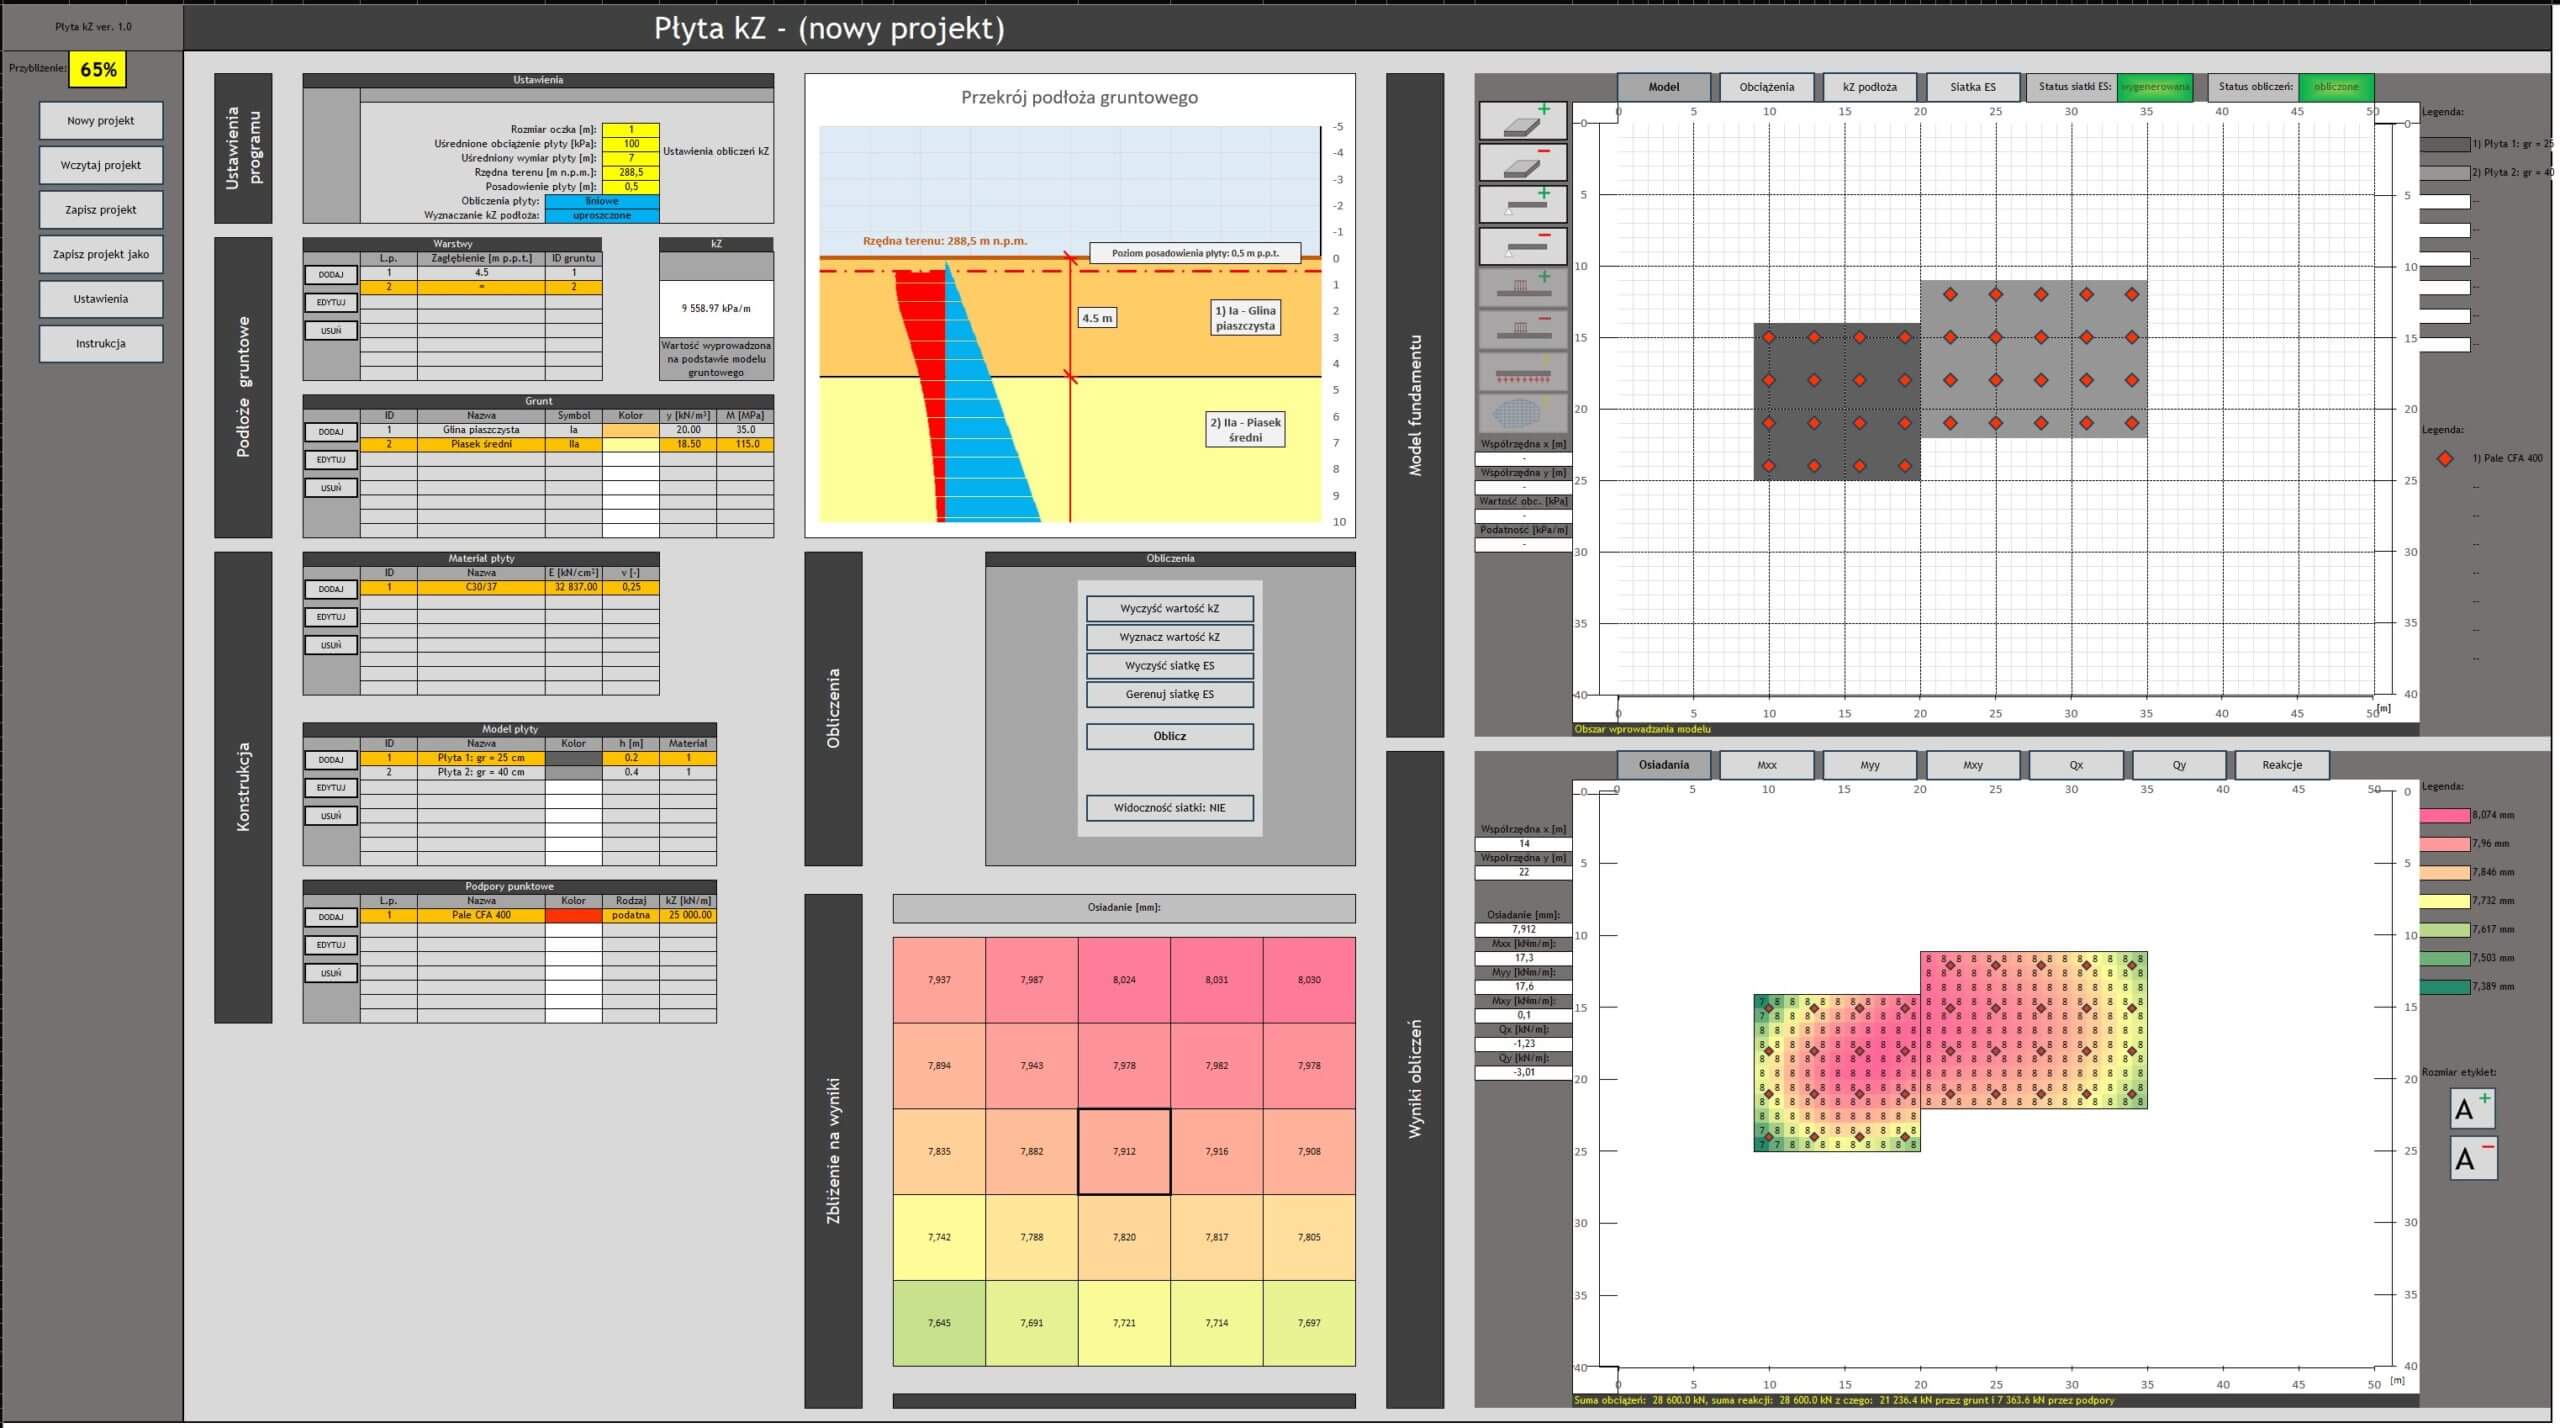The image size is (2560, 1428).
Task: Toggle mesh visibility button 'Widoczność siatki: NIE'
Action: (x=1169, y=808)
